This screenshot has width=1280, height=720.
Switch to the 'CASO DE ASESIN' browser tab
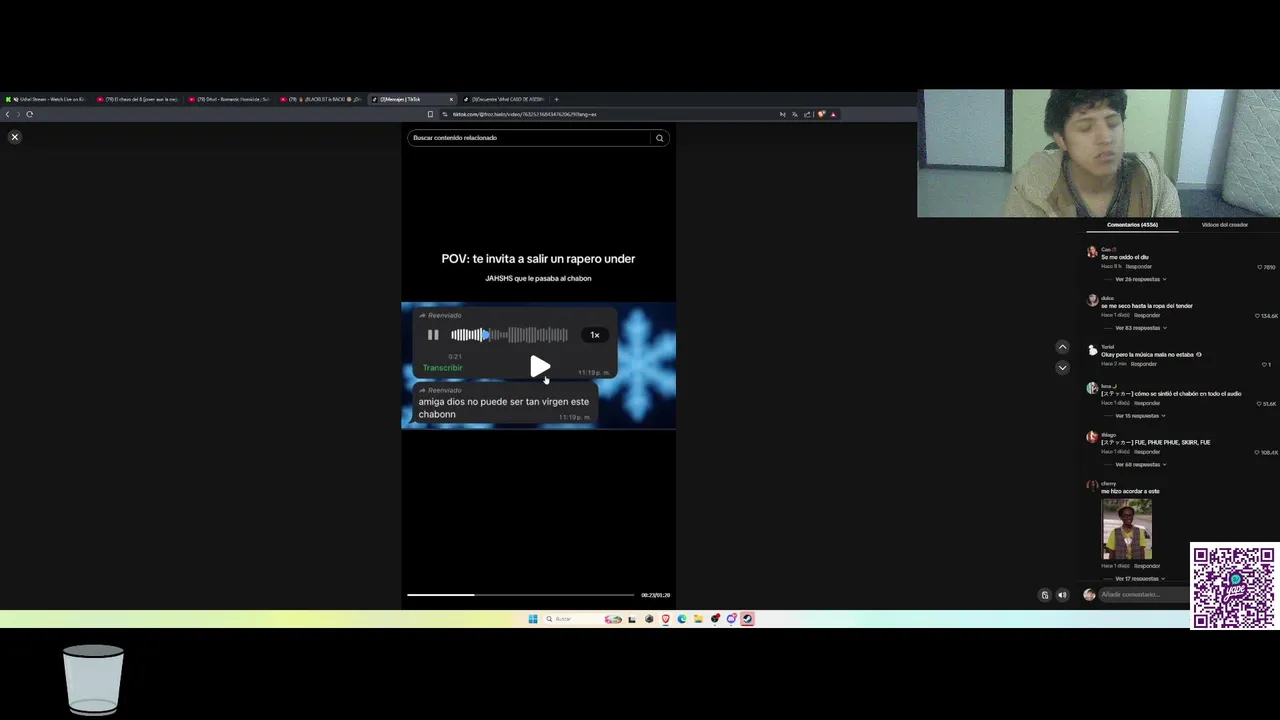[505, 99]
